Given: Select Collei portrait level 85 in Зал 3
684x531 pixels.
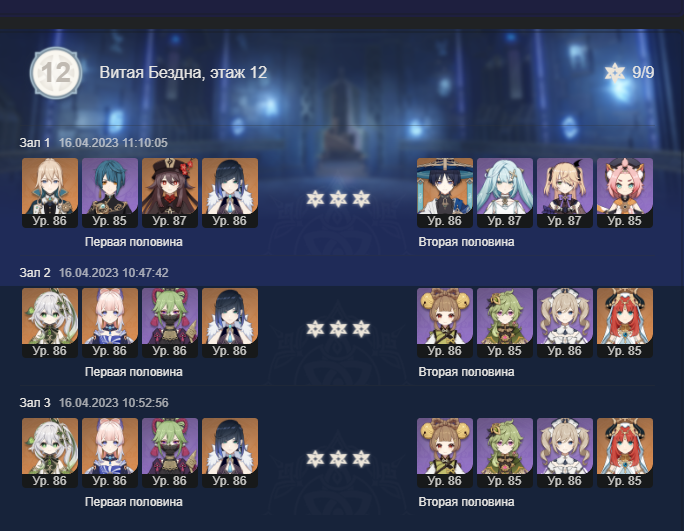Looking at the screenshot, I should 505,452.
